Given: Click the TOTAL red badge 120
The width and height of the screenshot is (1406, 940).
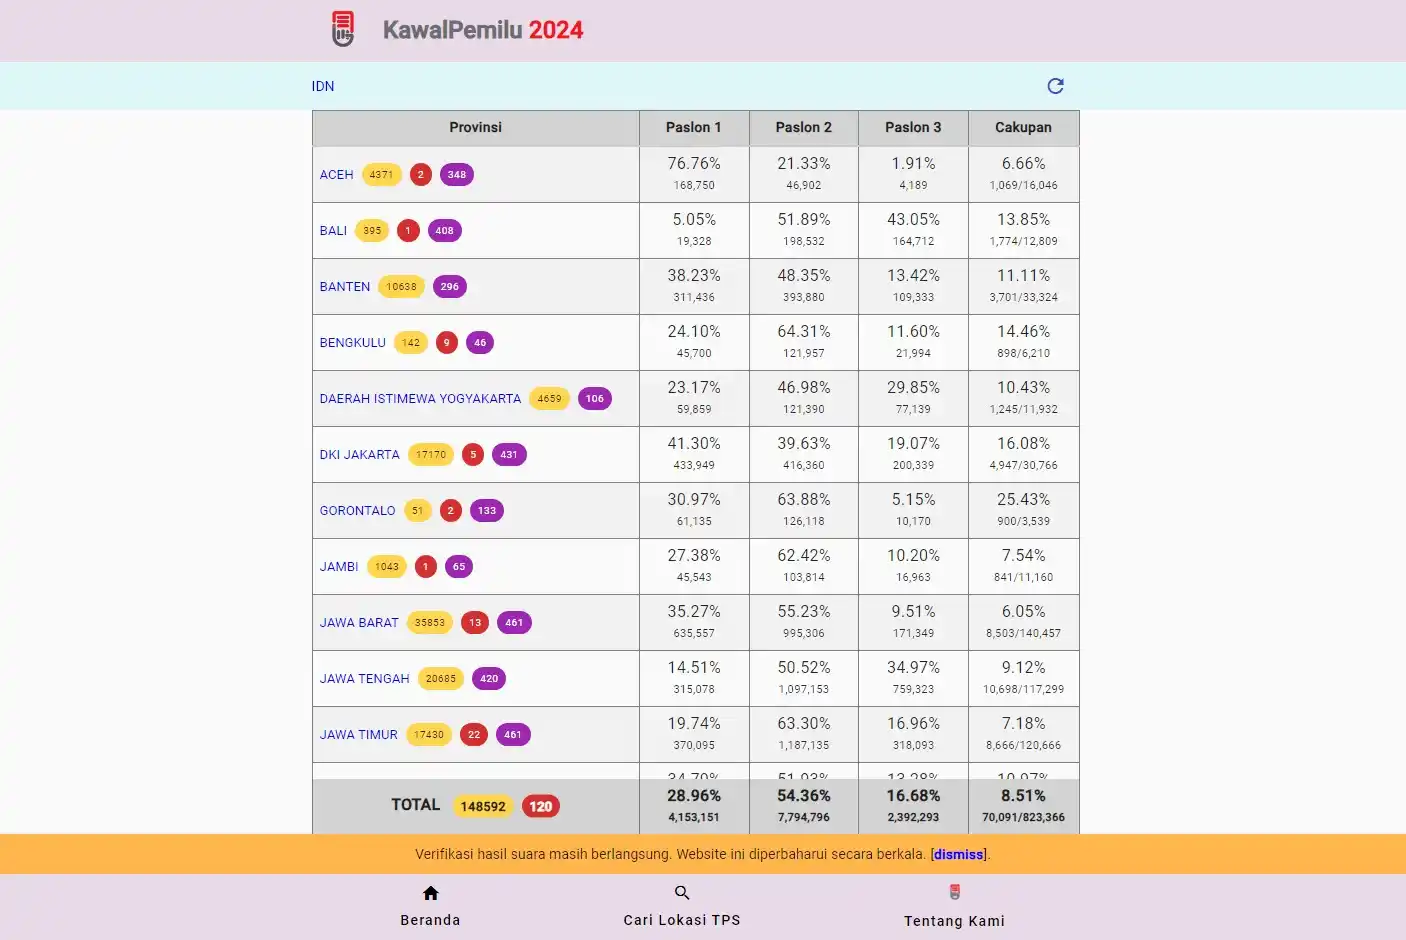Looking at the screenshot, I should click(541, 806).
